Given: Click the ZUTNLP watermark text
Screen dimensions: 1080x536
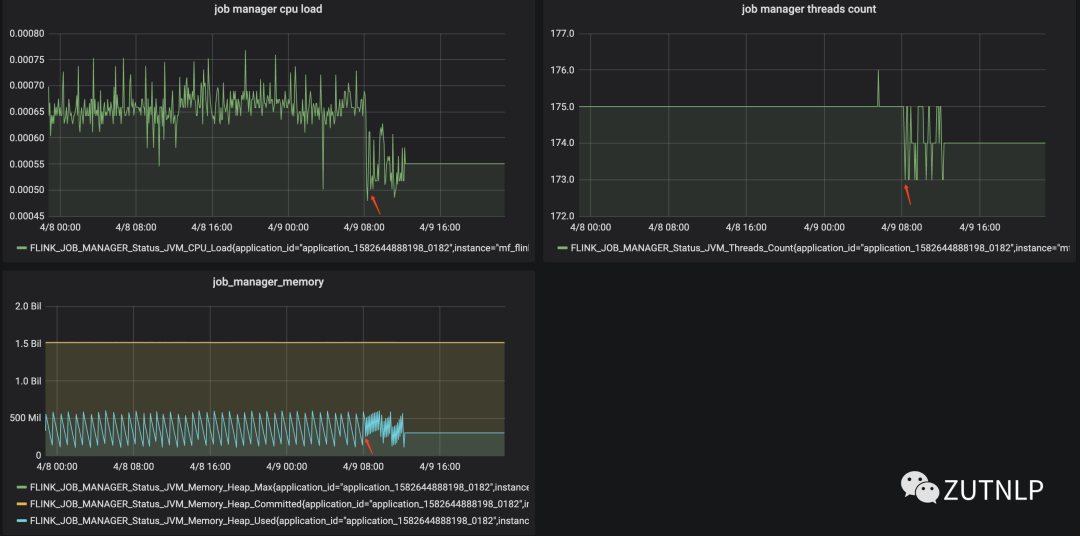Looking at the screenshot, I should tap(993, 488).
